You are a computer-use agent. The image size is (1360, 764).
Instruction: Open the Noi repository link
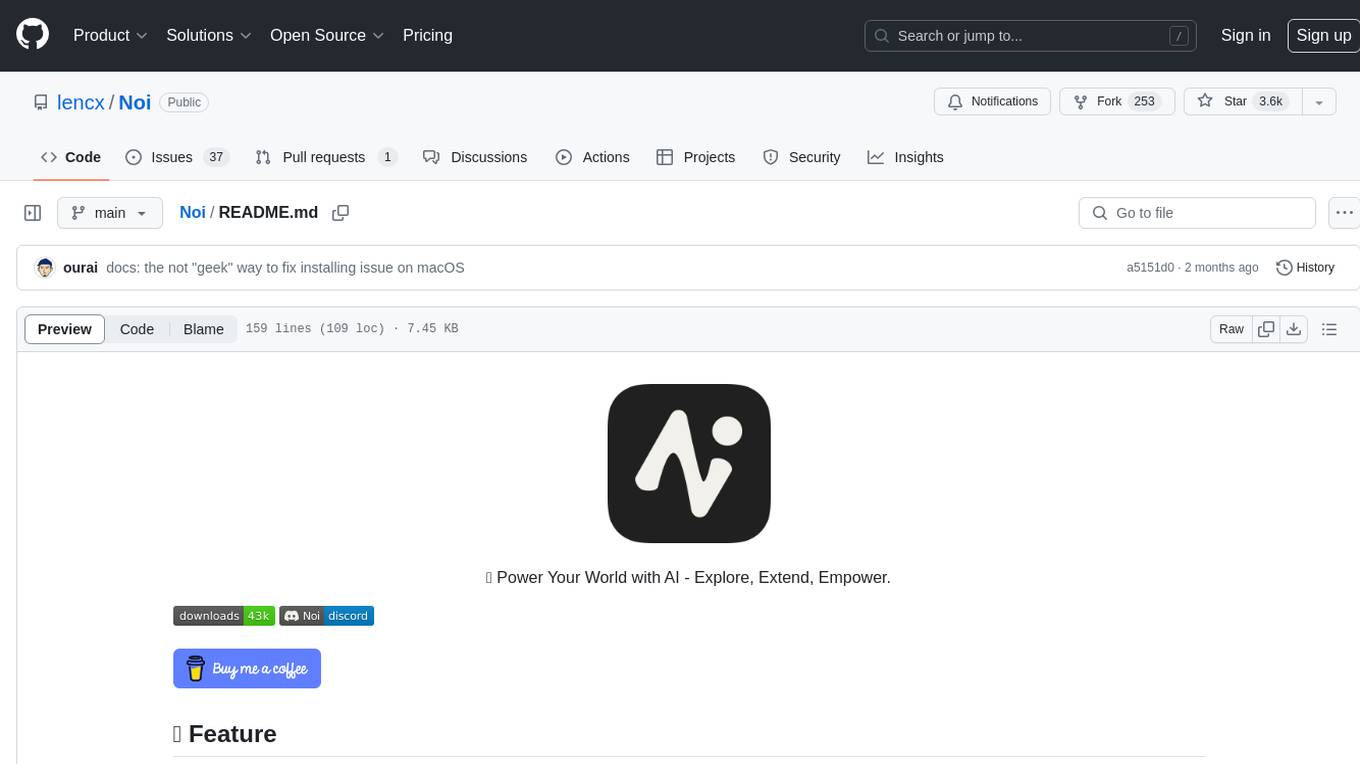(135, 102)
